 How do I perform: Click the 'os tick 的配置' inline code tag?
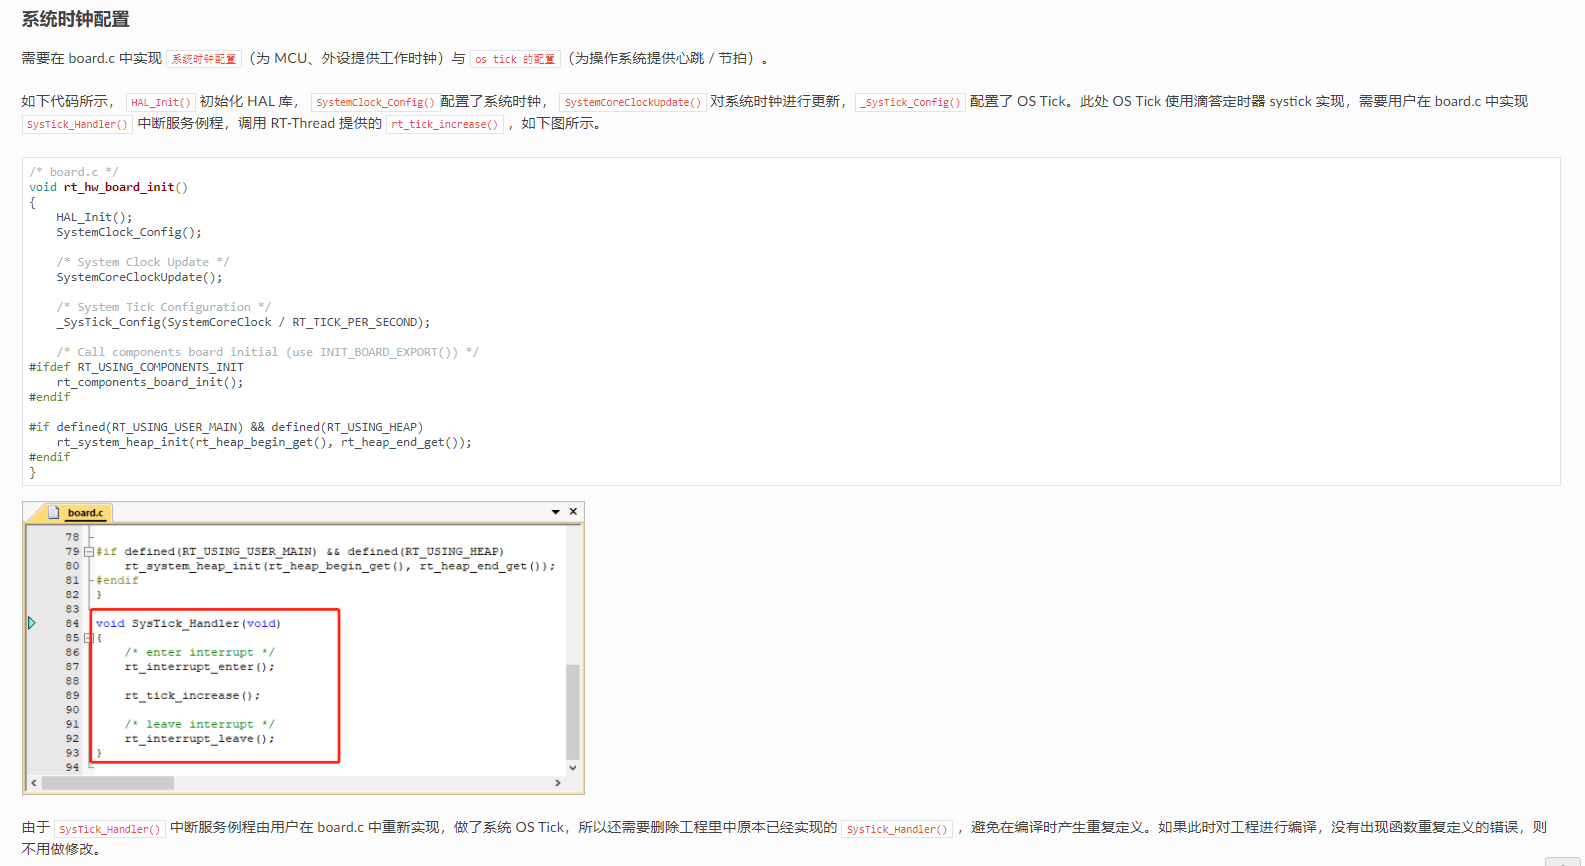515,59
